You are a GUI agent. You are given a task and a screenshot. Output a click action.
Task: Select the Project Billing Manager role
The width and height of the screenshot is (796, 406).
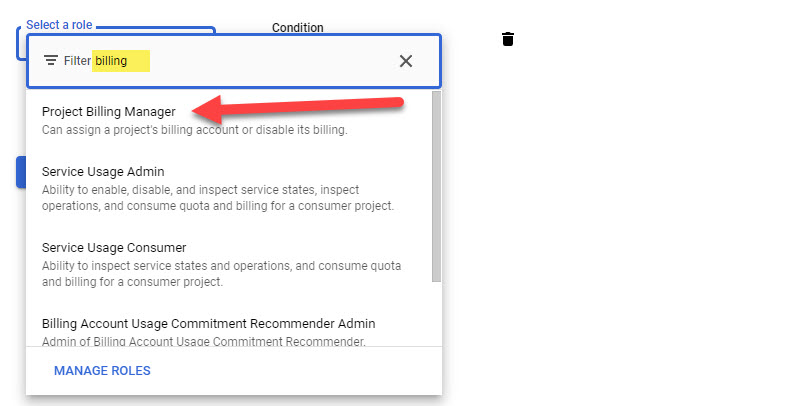pos(108,112)
